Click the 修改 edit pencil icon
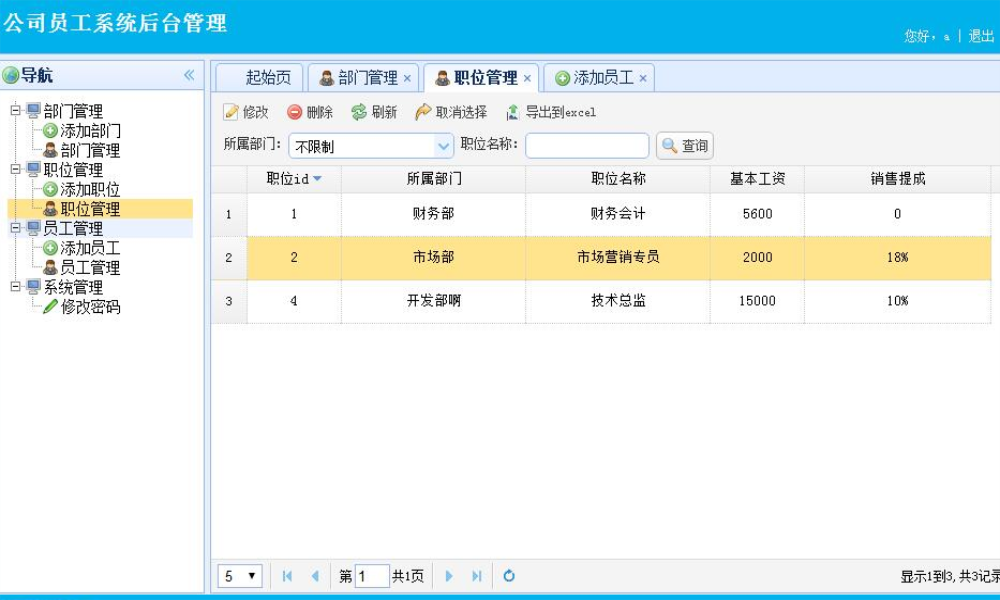This screenshot has height=600, width=1000. coord(231,113)
